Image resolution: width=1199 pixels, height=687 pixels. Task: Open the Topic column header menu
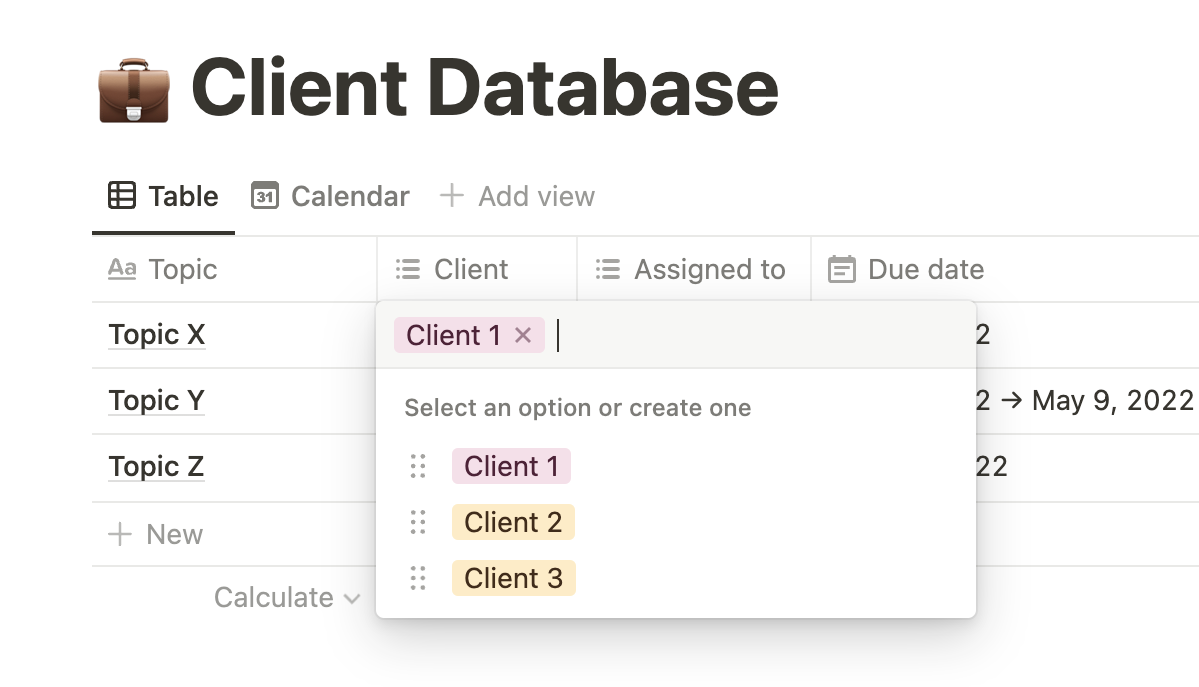(163, 269)
